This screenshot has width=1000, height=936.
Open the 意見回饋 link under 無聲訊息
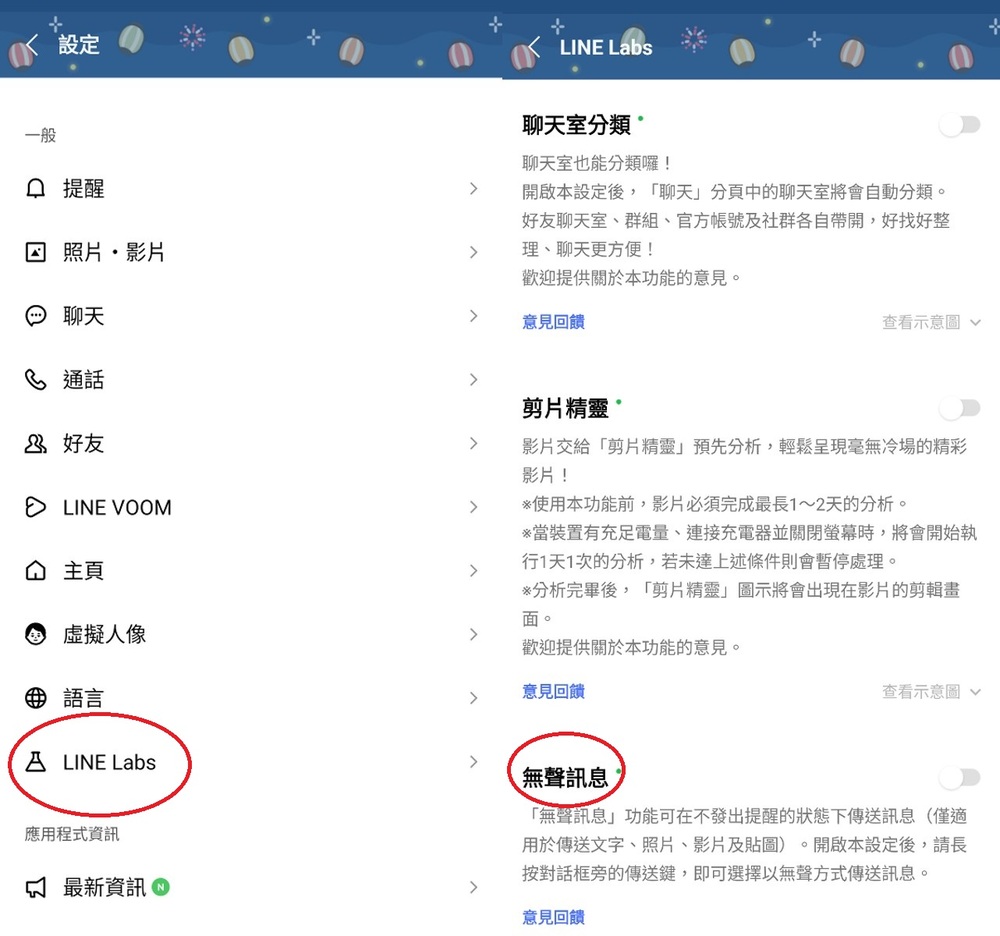click(x=552, y=917)
